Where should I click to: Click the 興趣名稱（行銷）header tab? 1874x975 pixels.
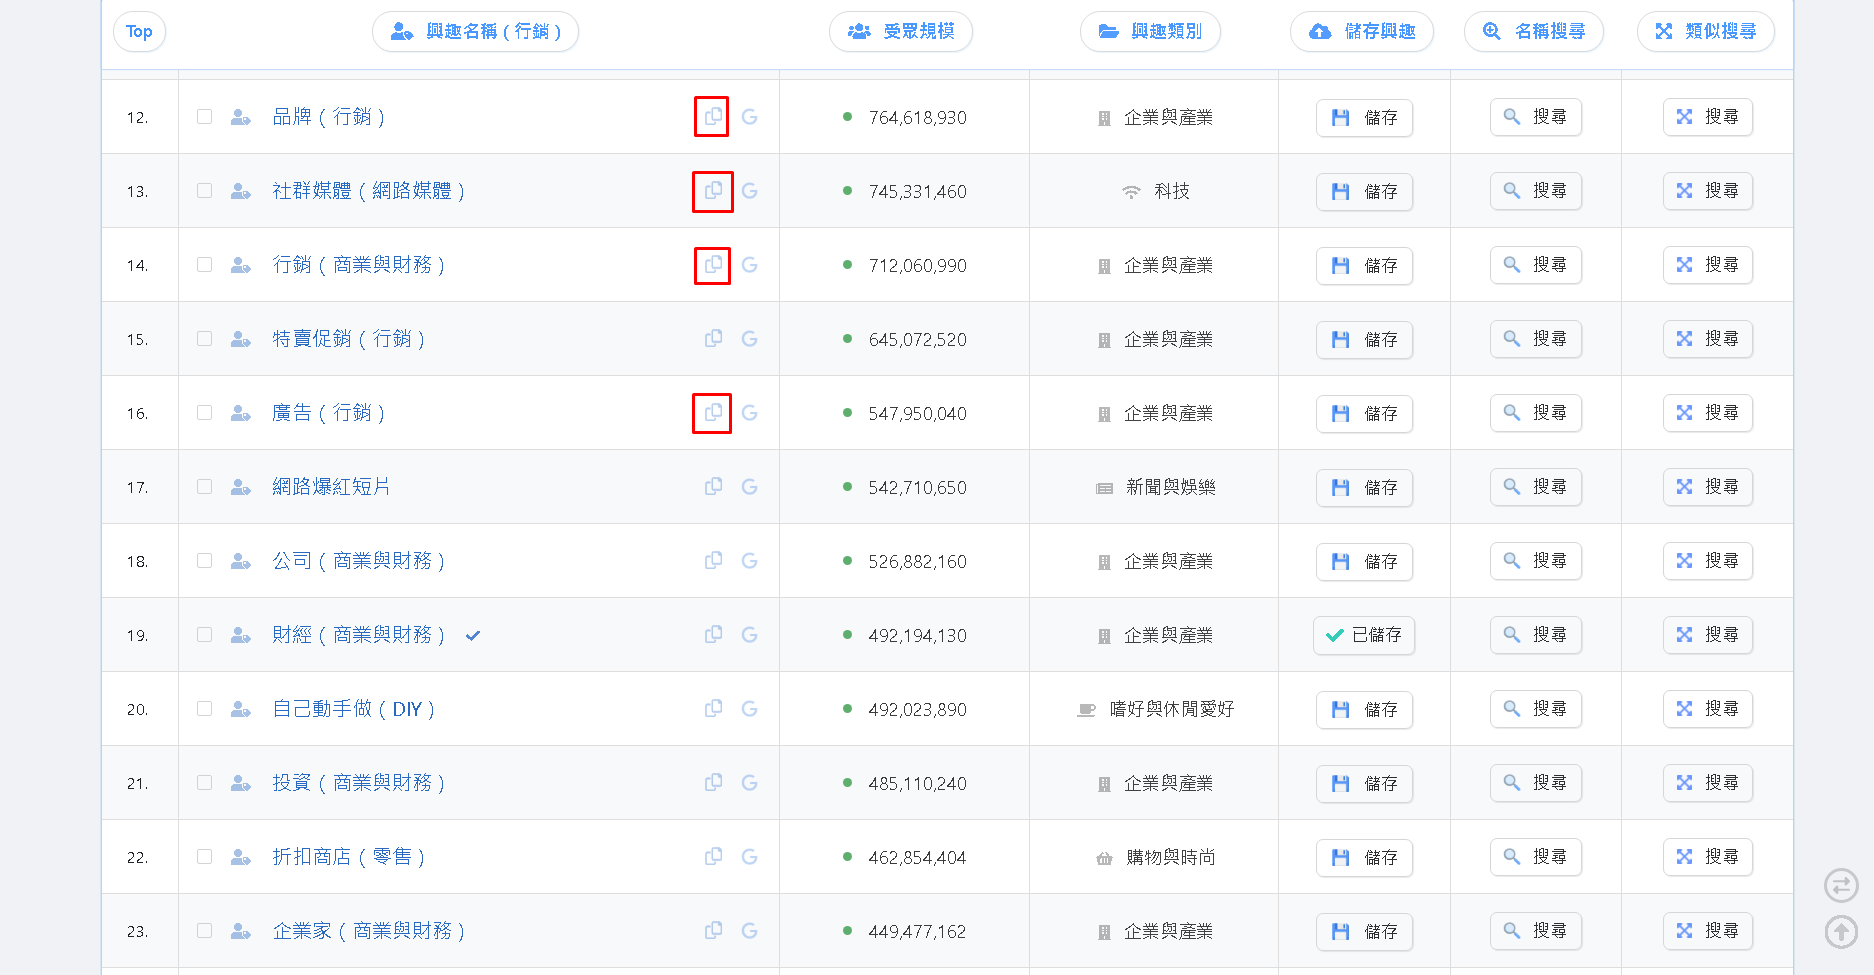click(475, 31)
